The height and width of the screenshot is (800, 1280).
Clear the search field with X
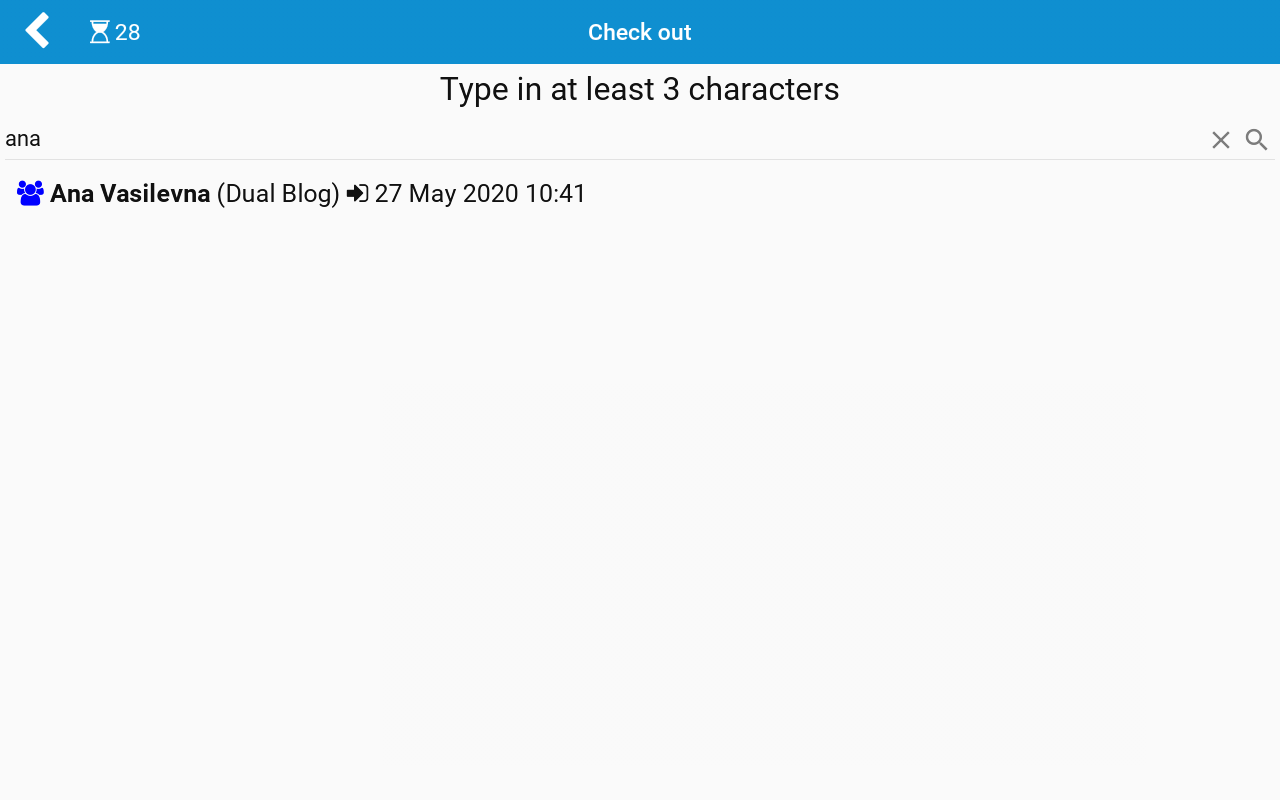pyautogui.click(x=1220, y=140)
